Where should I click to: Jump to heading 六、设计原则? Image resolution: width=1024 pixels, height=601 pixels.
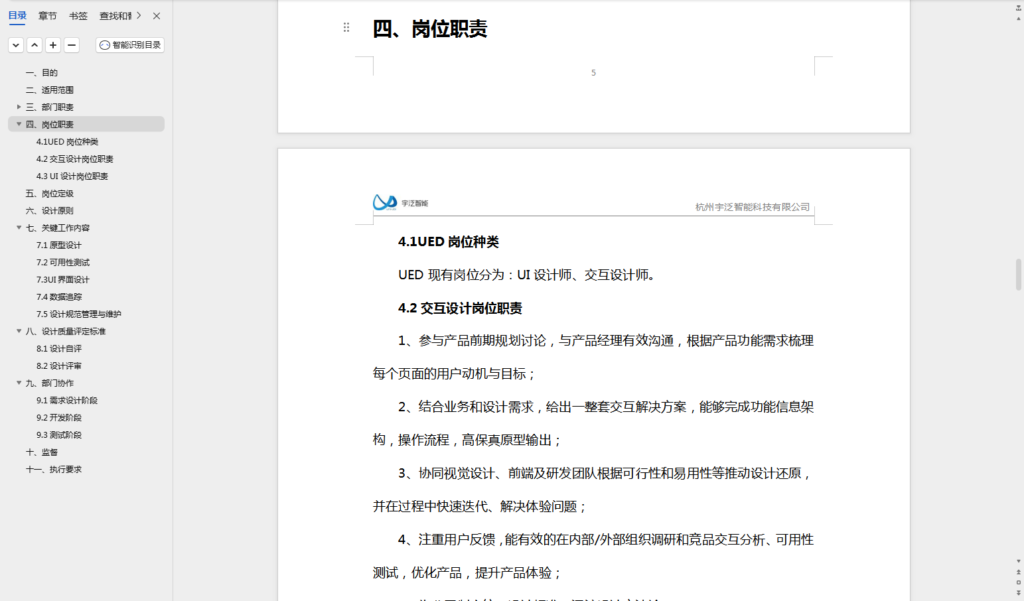pyautogui.click(x=49, y=210)
